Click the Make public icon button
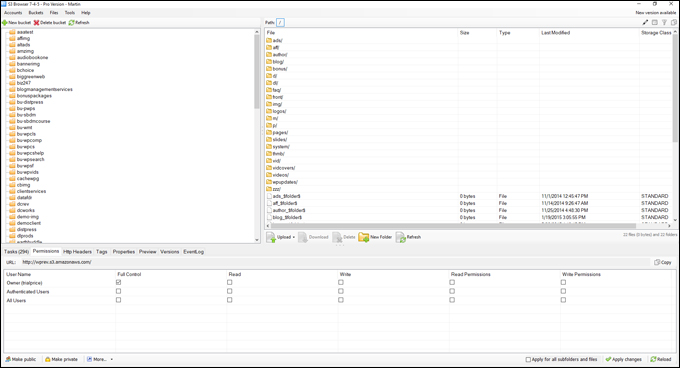The height and width of the screenshot is (368, 680). tap(8, 359)
